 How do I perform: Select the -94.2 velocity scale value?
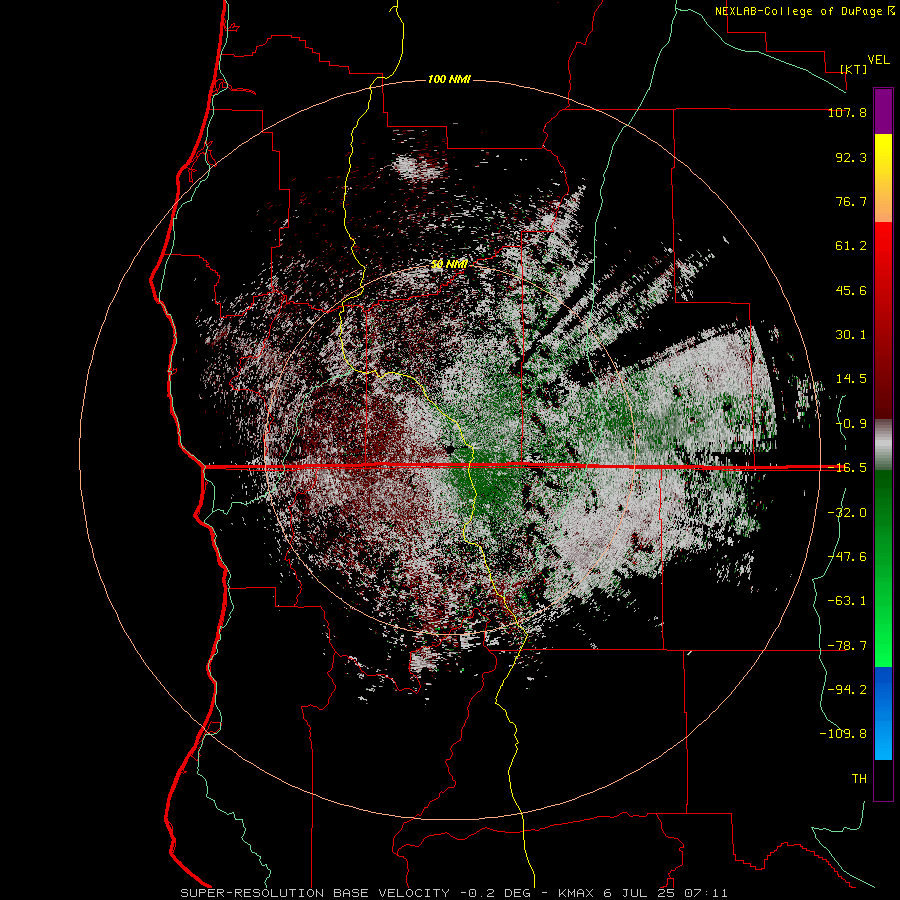(x=847, y=690)
